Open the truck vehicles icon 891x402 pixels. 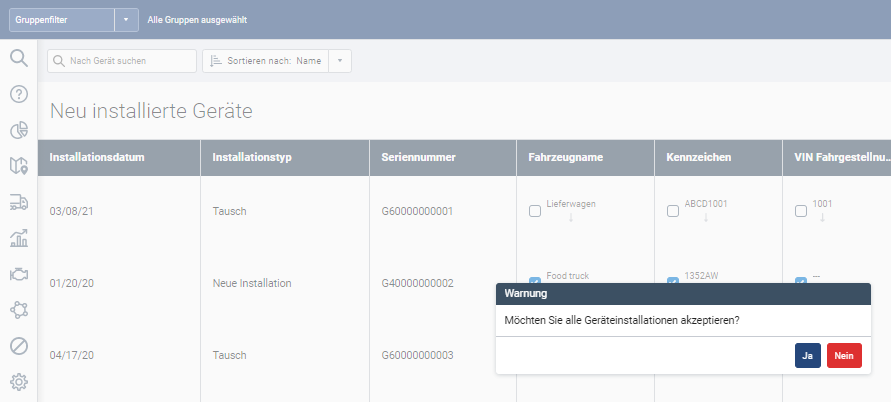[18, 202]
